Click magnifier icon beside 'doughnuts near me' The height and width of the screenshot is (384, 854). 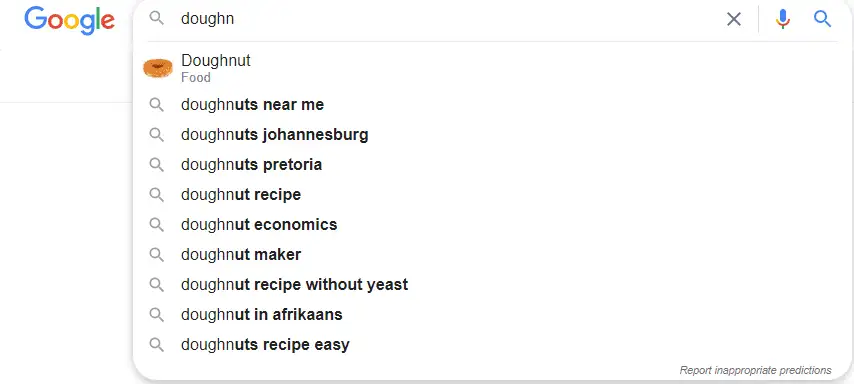[156, 105]
